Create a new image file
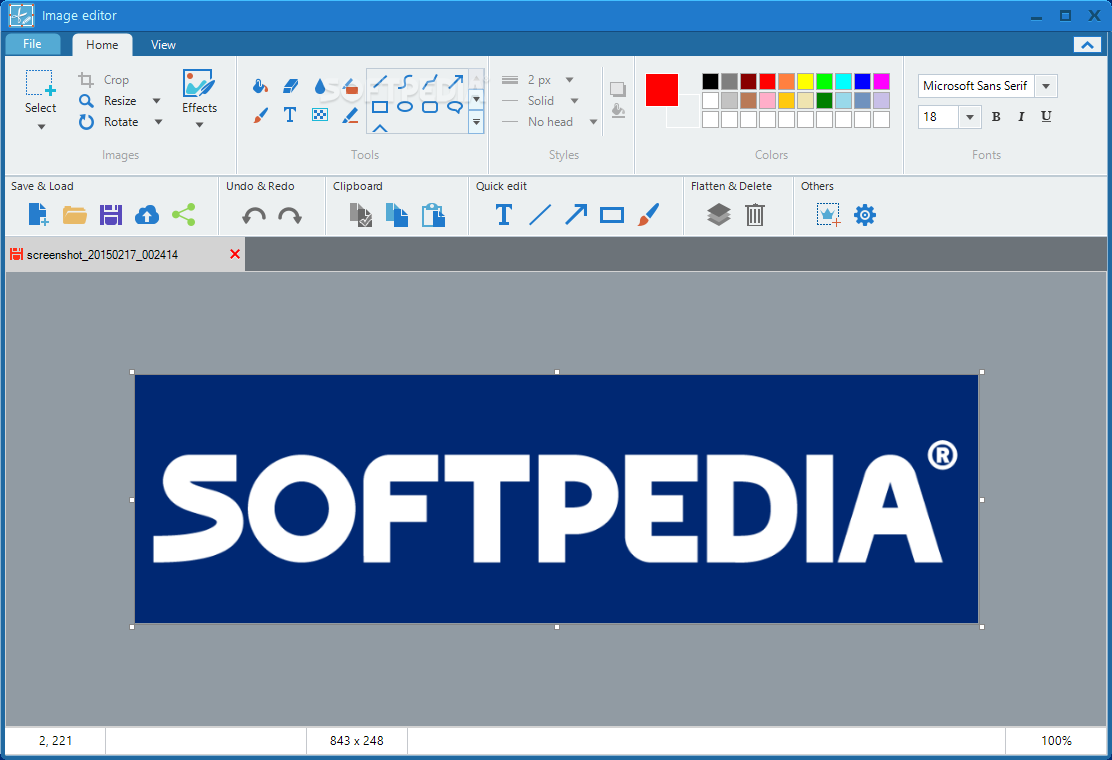 38,214
